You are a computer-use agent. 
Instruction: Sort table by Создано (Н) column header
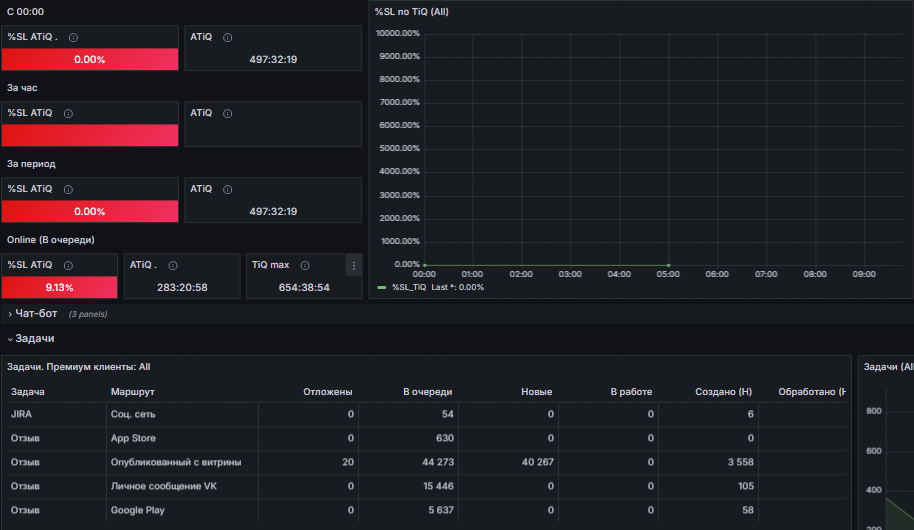(x=723, y=392)
